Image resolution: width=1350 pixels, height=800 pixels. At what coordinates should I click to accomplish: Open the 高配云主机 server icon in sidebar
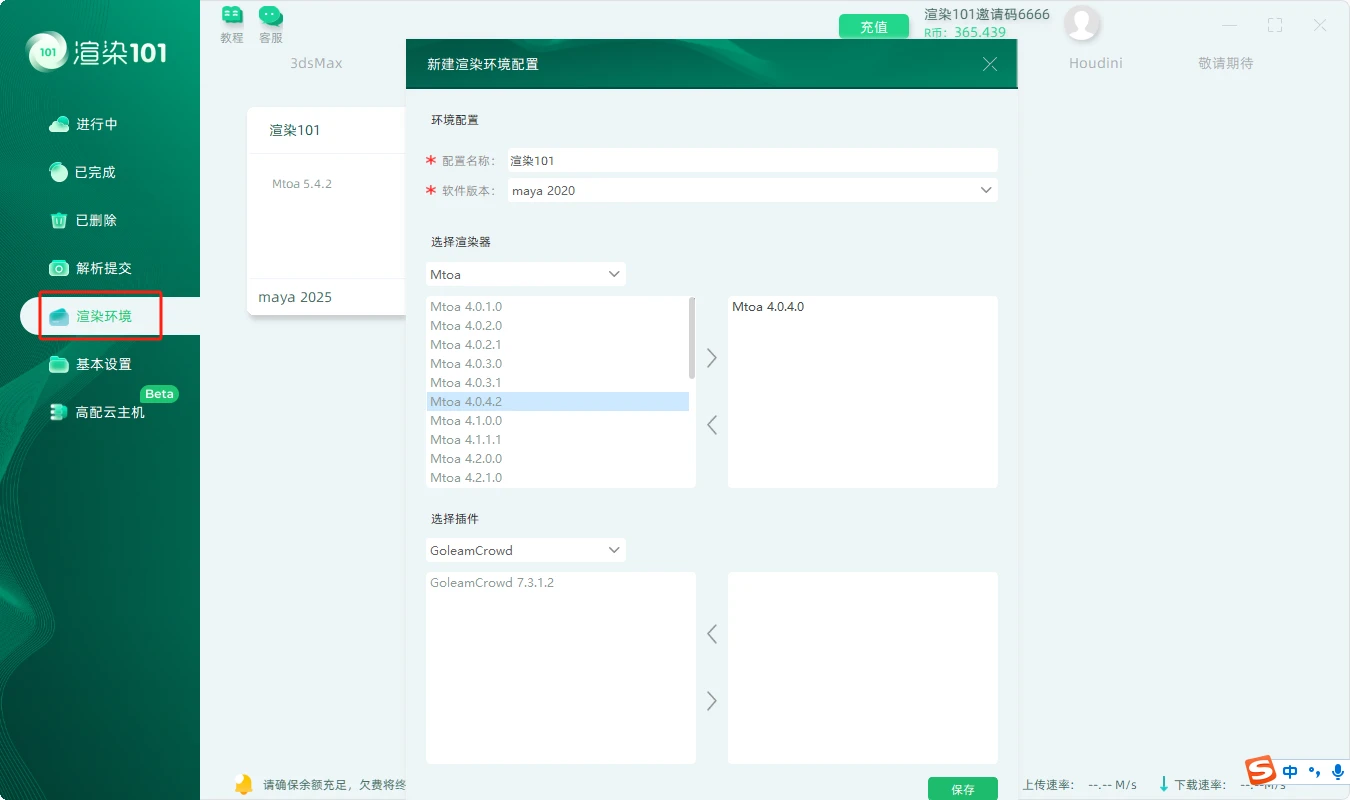59,412
